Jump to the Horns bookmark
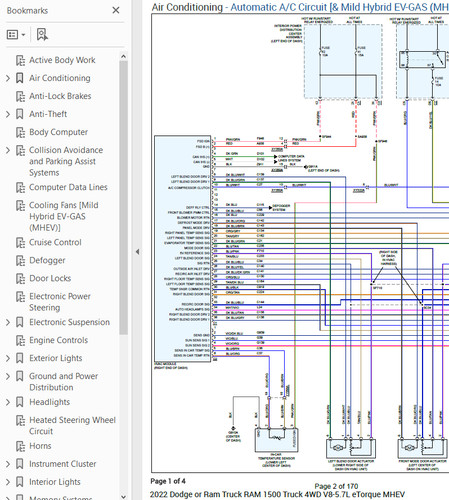The image size is (449, 500). point(40,446)
